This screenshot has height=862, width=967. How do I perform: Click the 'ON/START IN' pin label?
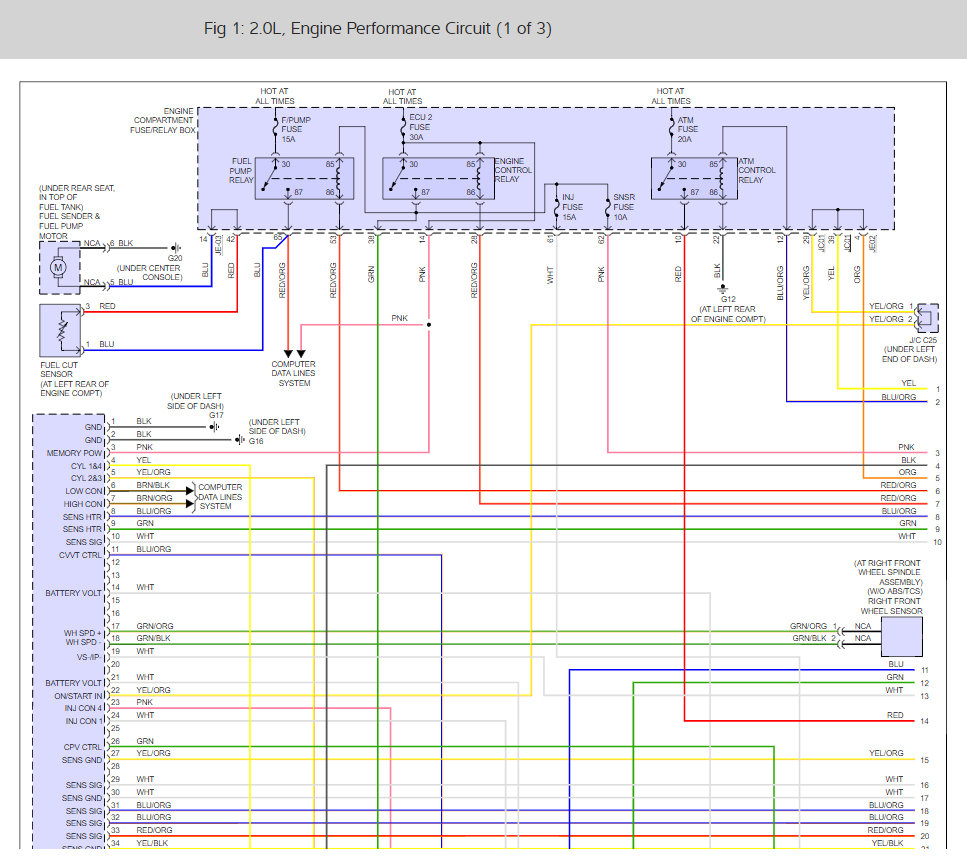[78, 696]
